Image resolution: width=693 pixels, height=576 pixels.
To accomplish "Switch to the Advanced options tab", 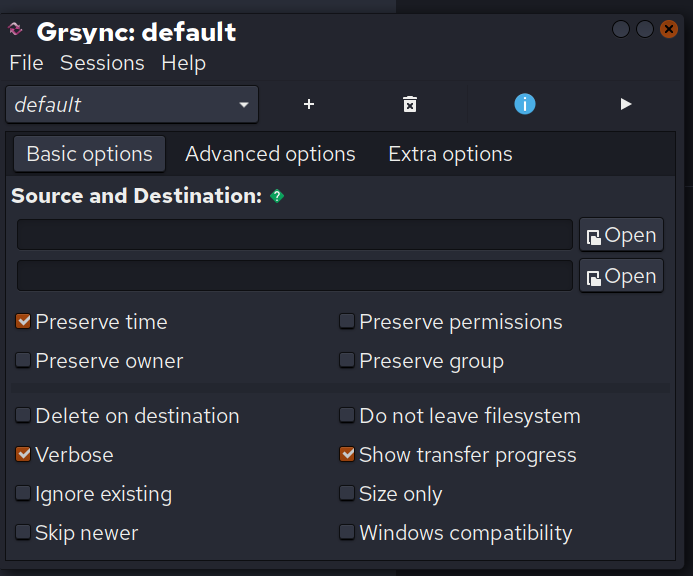I will click(270, 154).
